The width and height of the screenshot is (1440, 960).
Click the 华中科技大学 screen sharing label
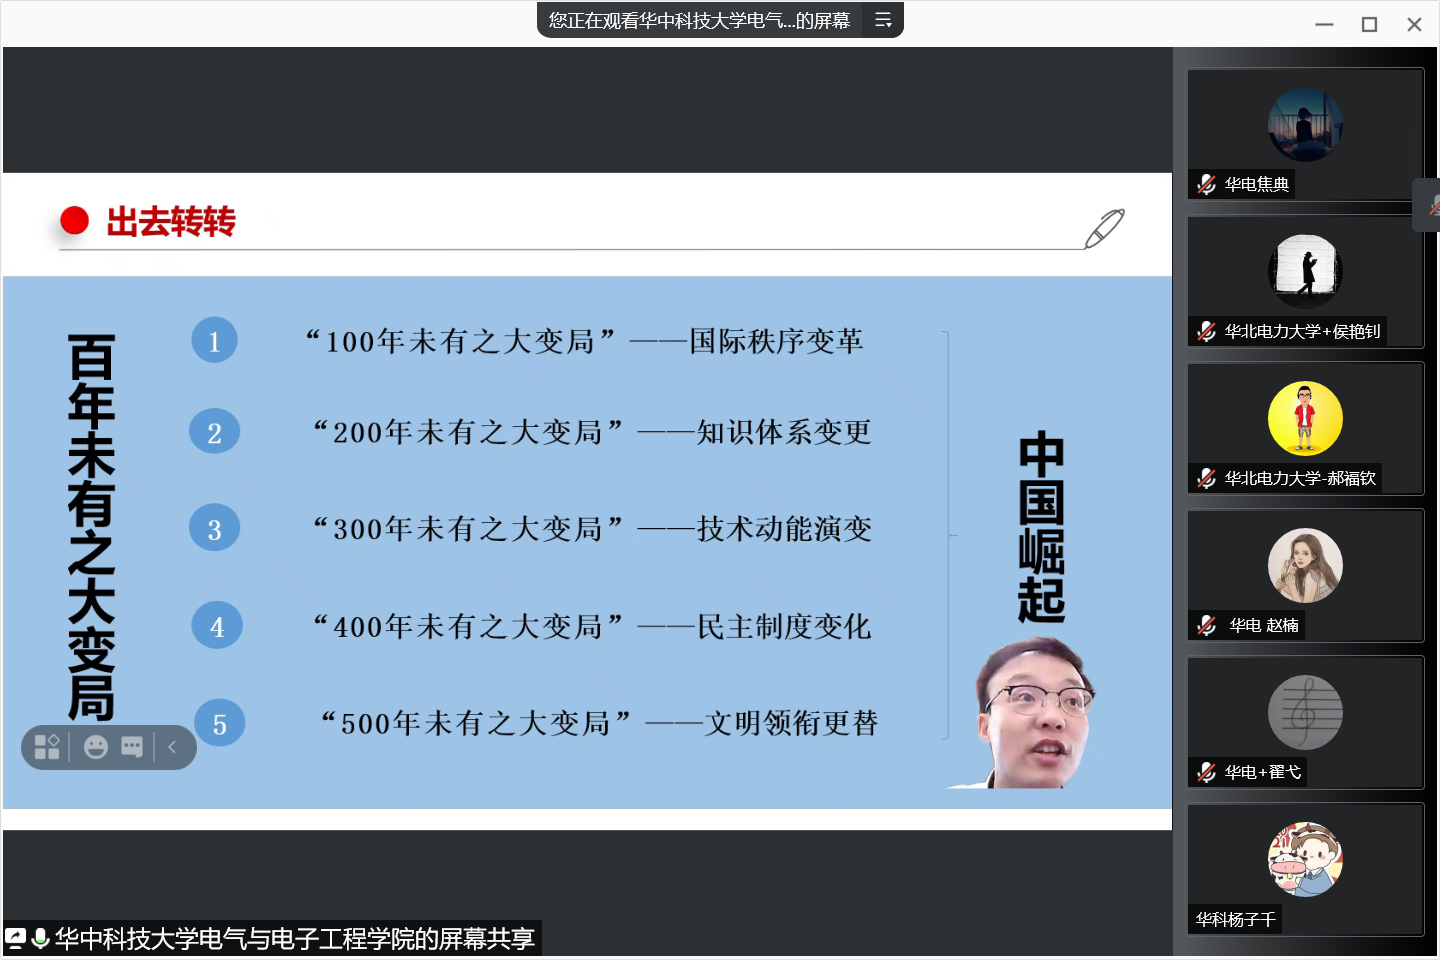[295, 938]
